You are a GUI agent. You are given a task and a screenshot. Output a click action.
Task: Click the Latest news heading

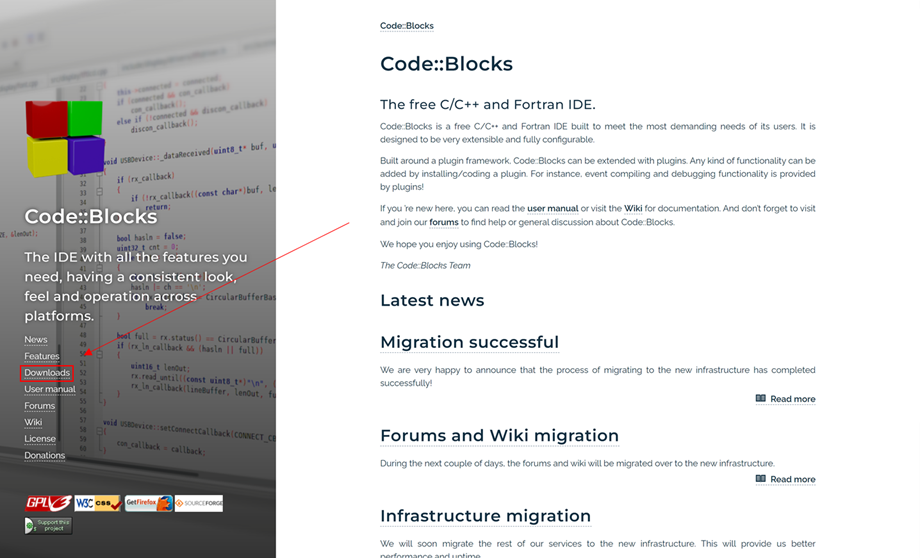(432, 300)
